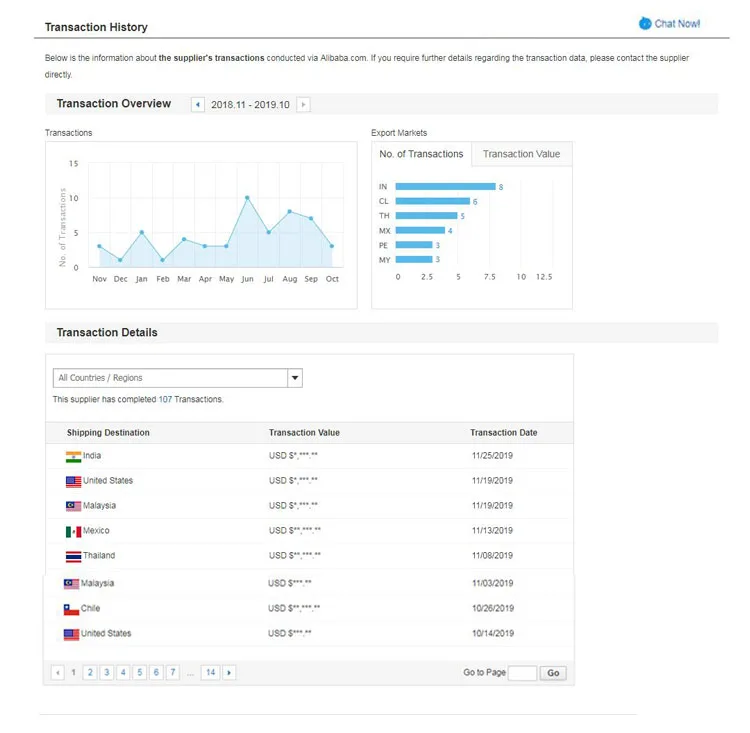
Task: Switch to the Transaction Value tab
Action: (x=521, y=154)
